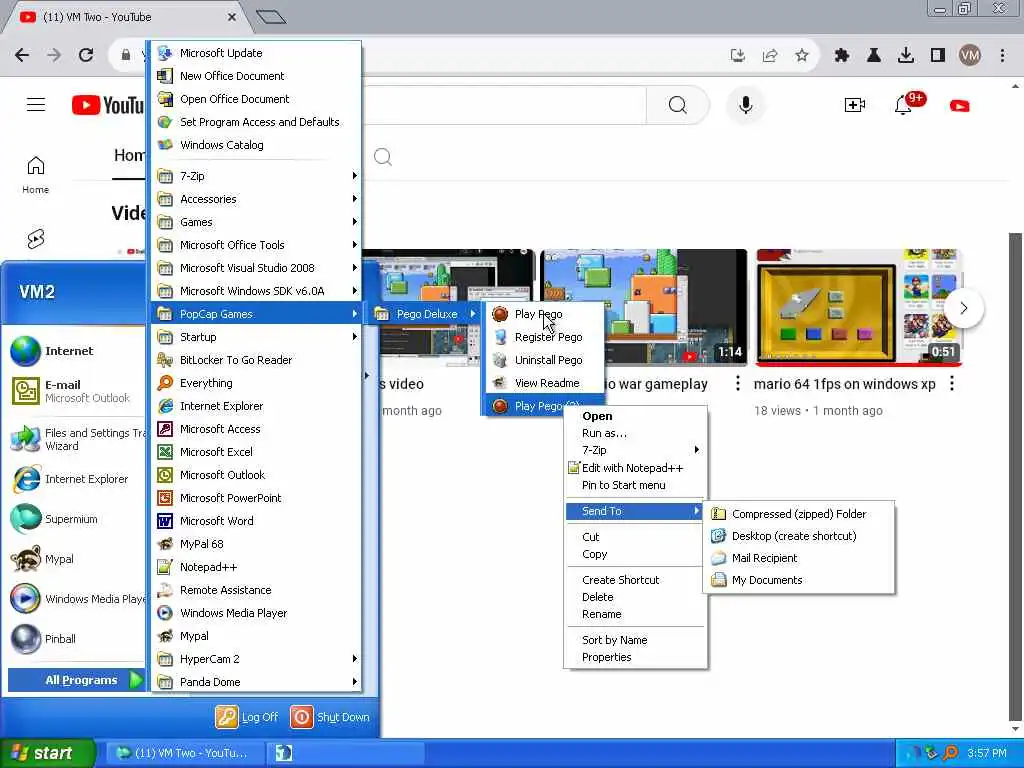This screenshot has width=1024, height=768.
Task: Click New Office Document icon
Action: click(x=165, y=76)
